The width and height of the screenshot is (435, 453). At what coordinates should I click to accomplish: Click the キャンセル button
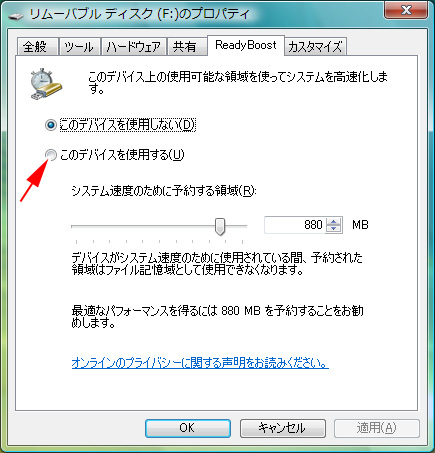(283, 428)
